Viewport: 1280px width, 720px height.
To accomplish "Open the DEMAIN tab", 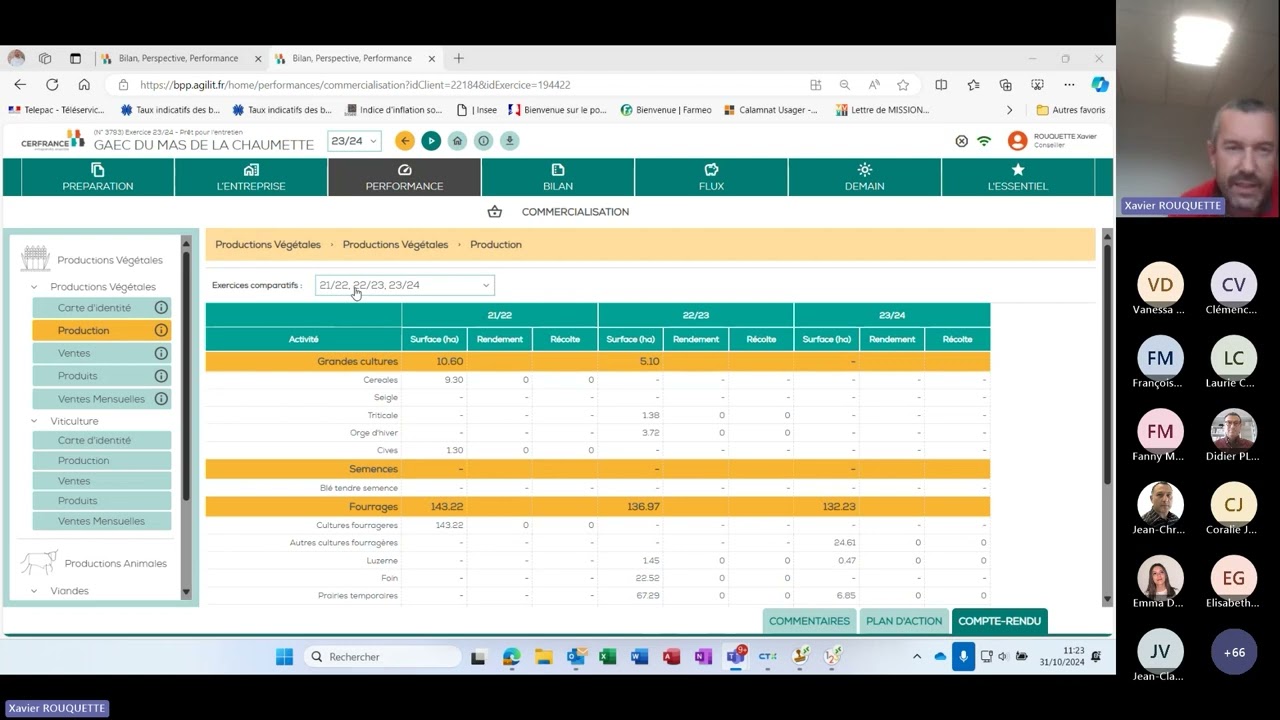I will tap(865, 177).
